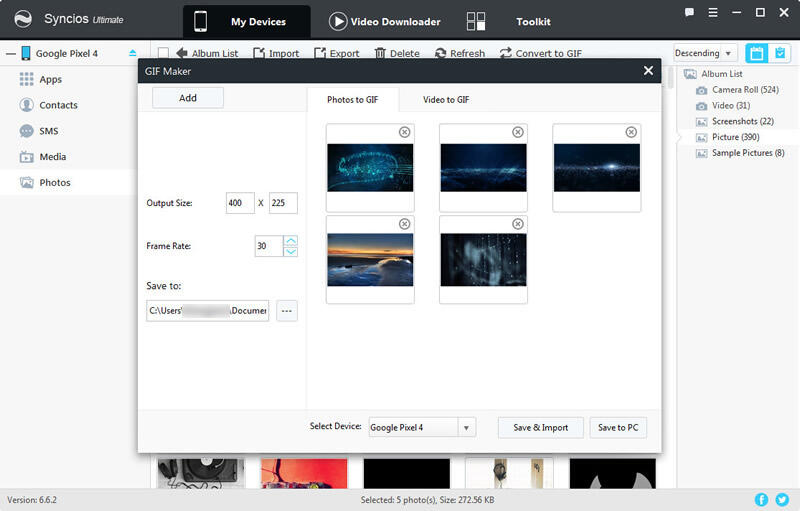Click Convert to GIF in toolbar
The height and width of the screenshot is (511, 800).
point(541,53)
